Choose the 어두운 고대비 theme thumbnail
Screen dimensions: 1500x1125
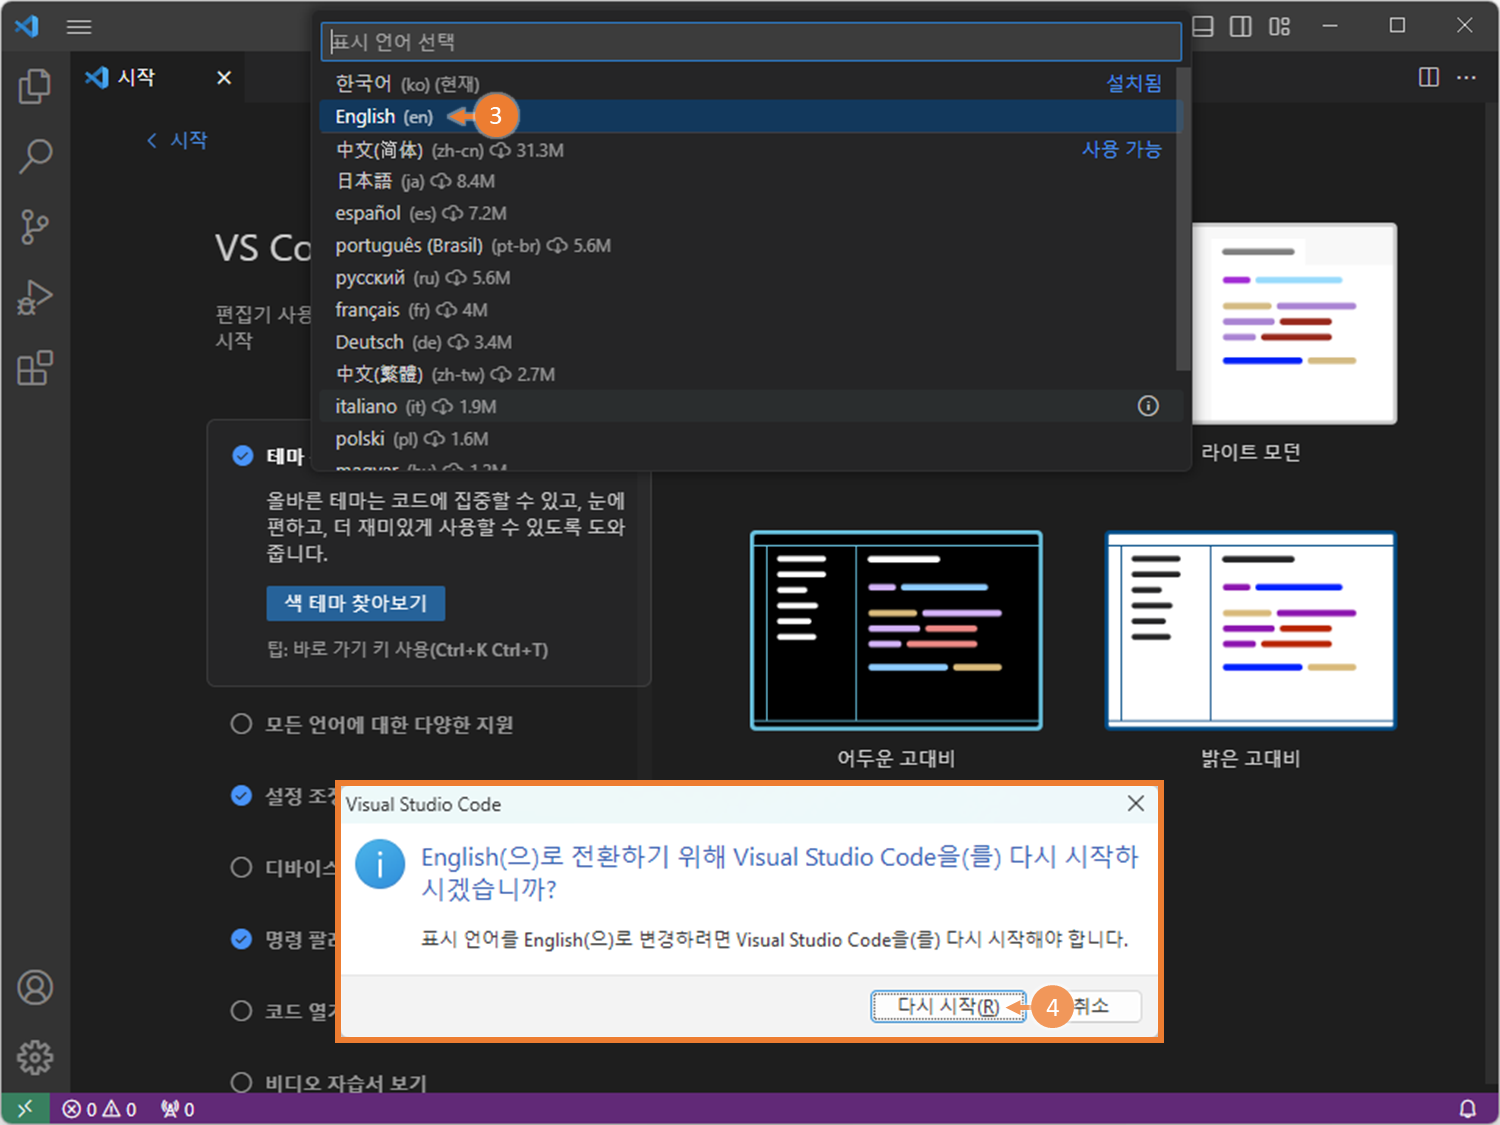pos(896,630)
